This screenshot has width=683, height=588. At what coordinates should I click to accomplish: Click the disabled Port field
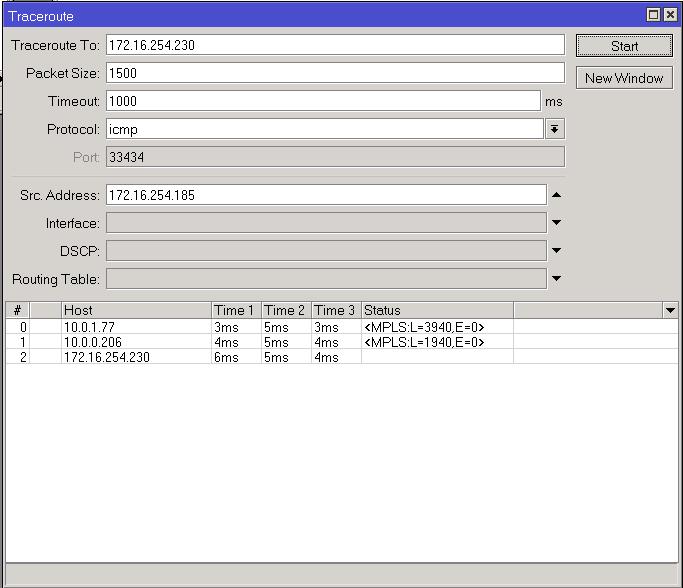335,157
